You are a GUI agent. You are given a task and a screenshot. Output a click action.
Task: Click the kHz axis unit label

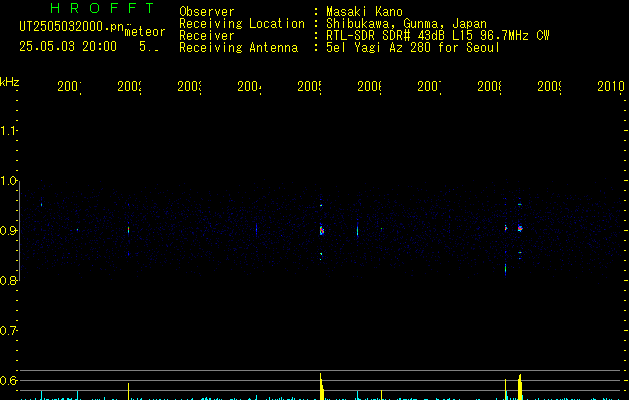[x=10, y=82]
